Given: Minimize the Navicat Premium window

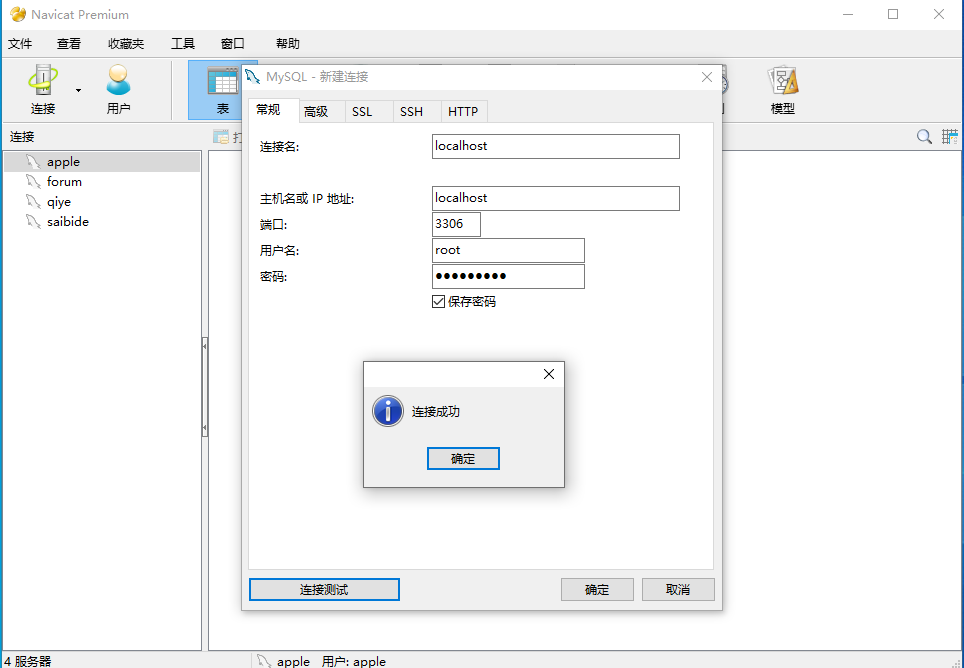Looking at the screenshot, I should point(848,14).
